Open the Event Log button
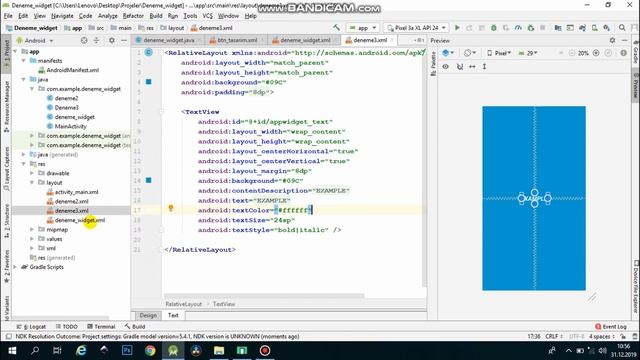Viewport: 640px width, 360px height. [x=611, y=327]
